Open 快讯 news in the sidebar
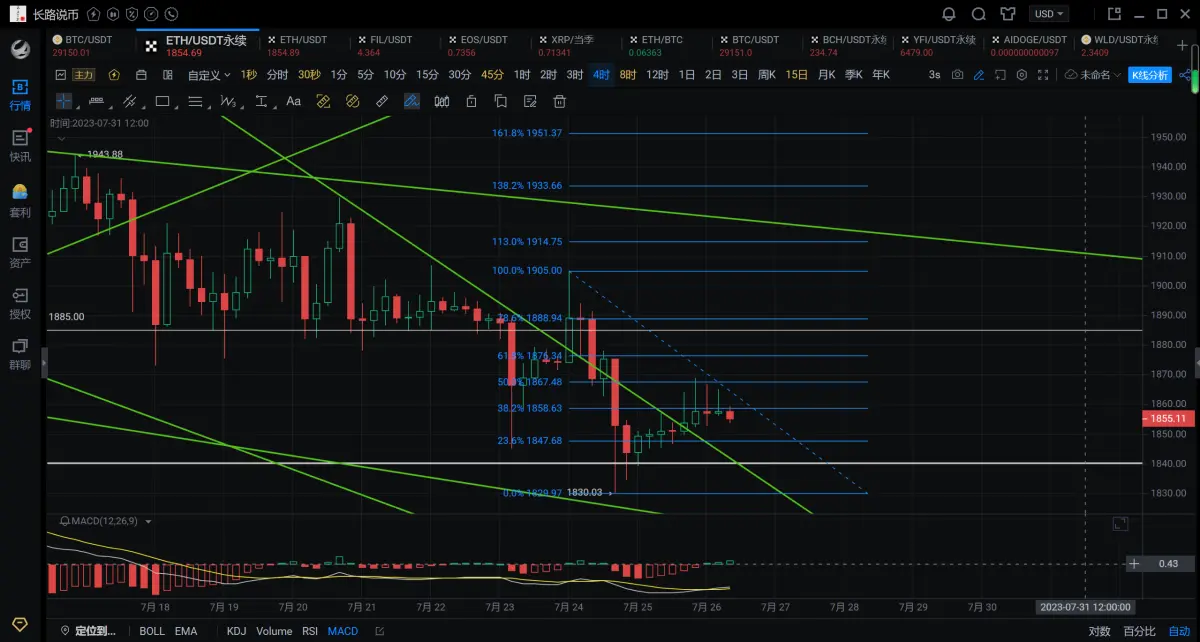 click(x=20, y=145)
